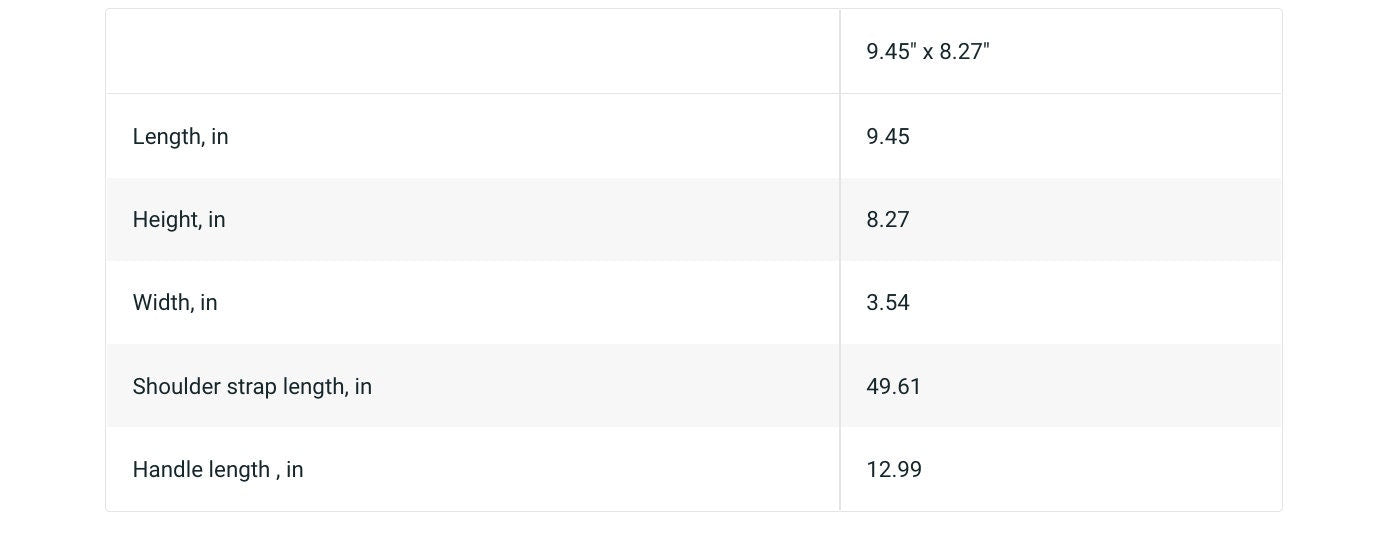Select the "Width, in" label
Screen dimensions: 1390x546
pyautogui.click(x=175, y=303)
